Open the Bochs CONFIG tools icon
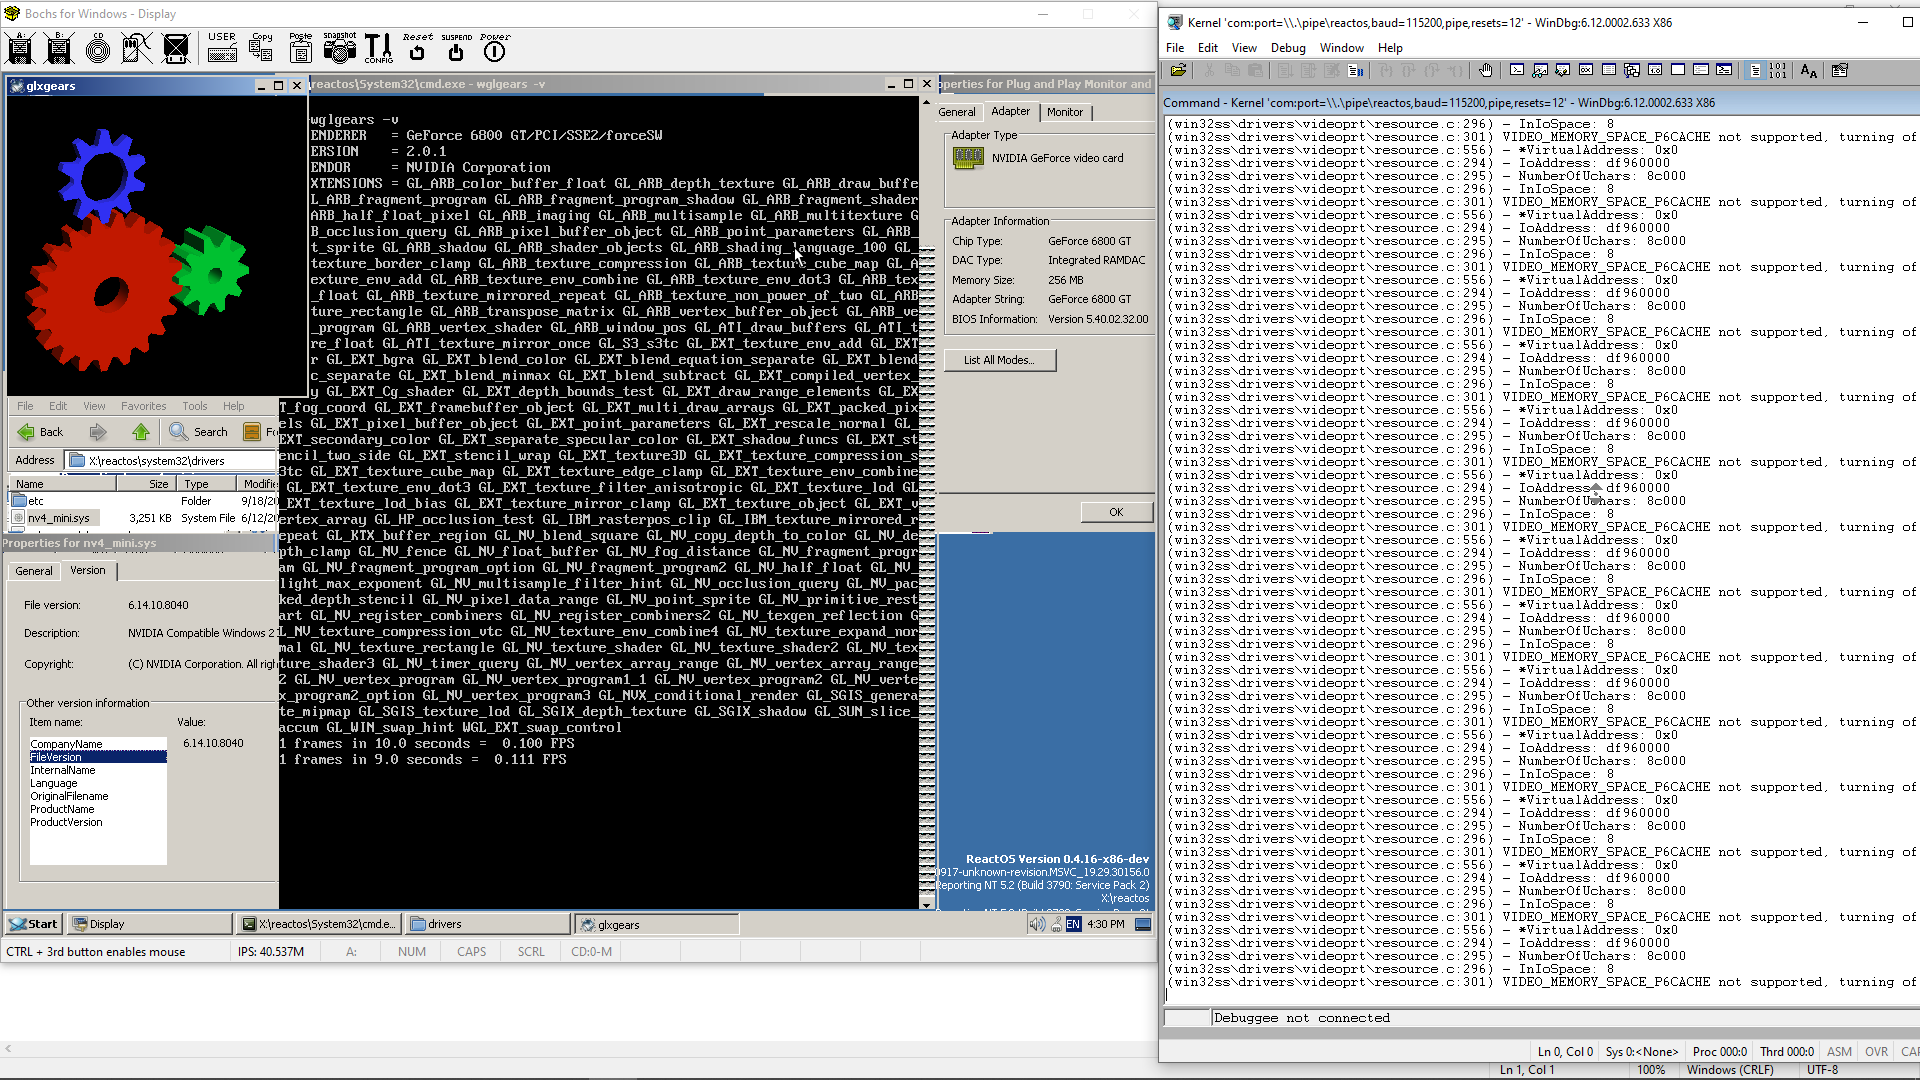1920x1080 pixels. tap(378, 48)
